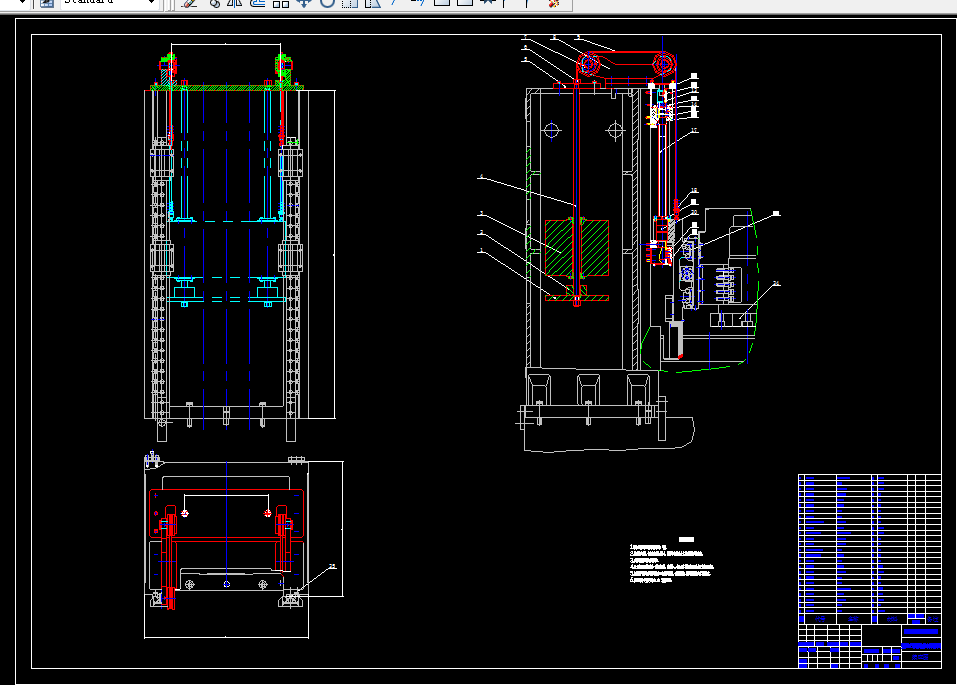Click the red linkage arm atop section view
This screenshot has width=957, height=685.
pos(626,63)
